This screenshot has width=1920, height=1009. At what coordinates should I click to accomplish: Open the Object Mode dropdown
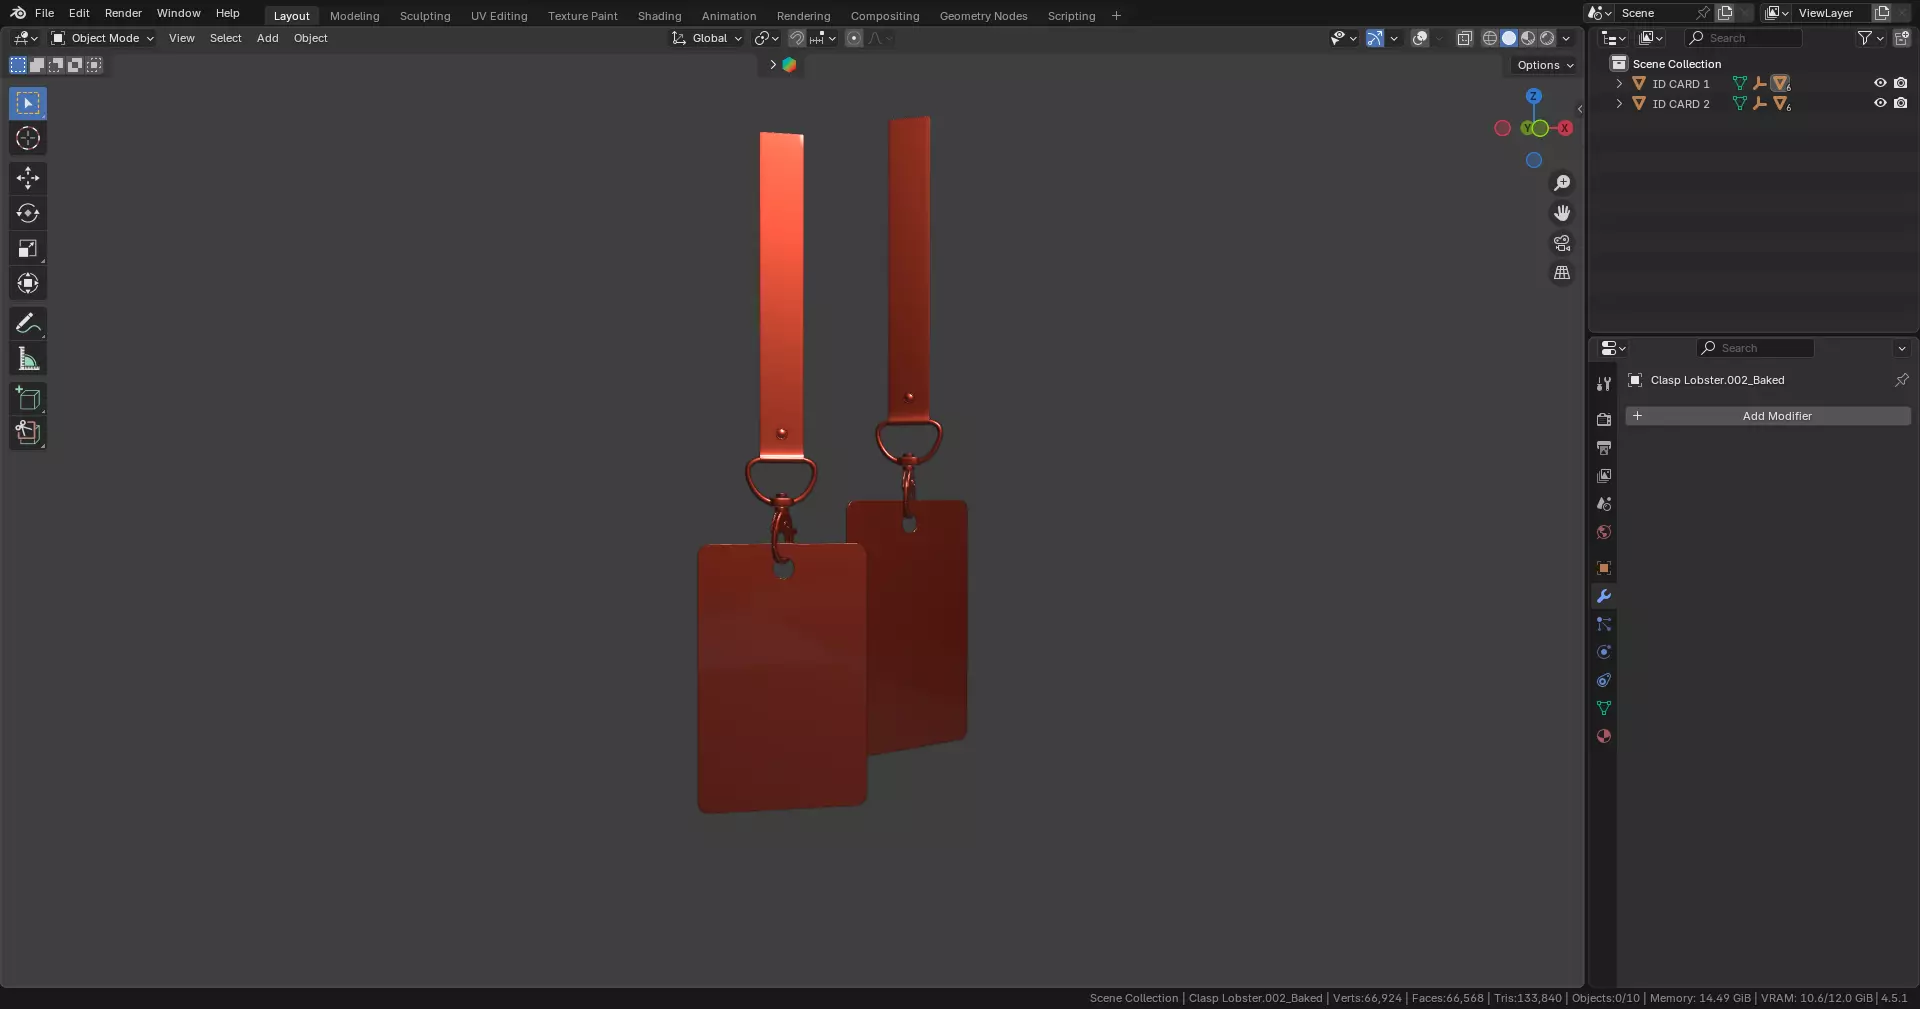(x=103, y=38)
